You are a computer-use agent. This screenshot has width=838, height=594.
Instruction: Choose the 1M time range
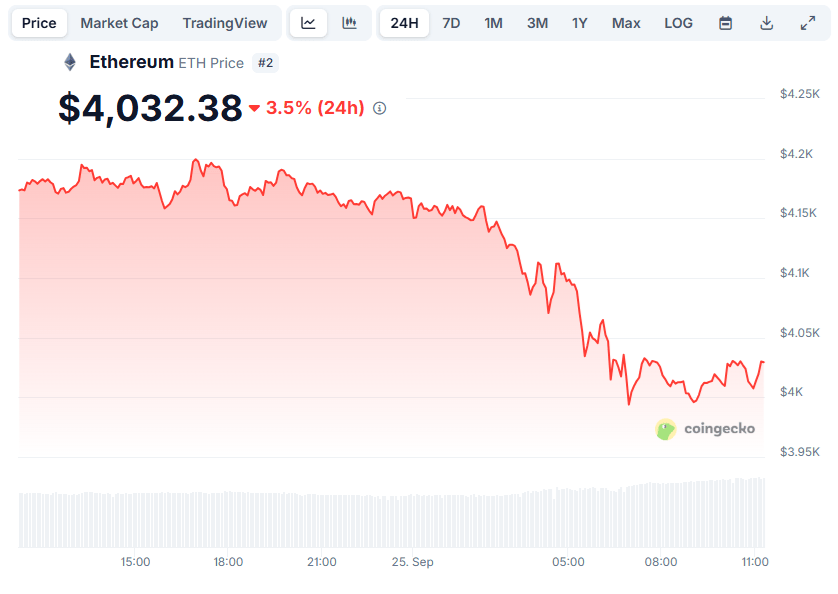pyautogui.click(x=493, y=23)
